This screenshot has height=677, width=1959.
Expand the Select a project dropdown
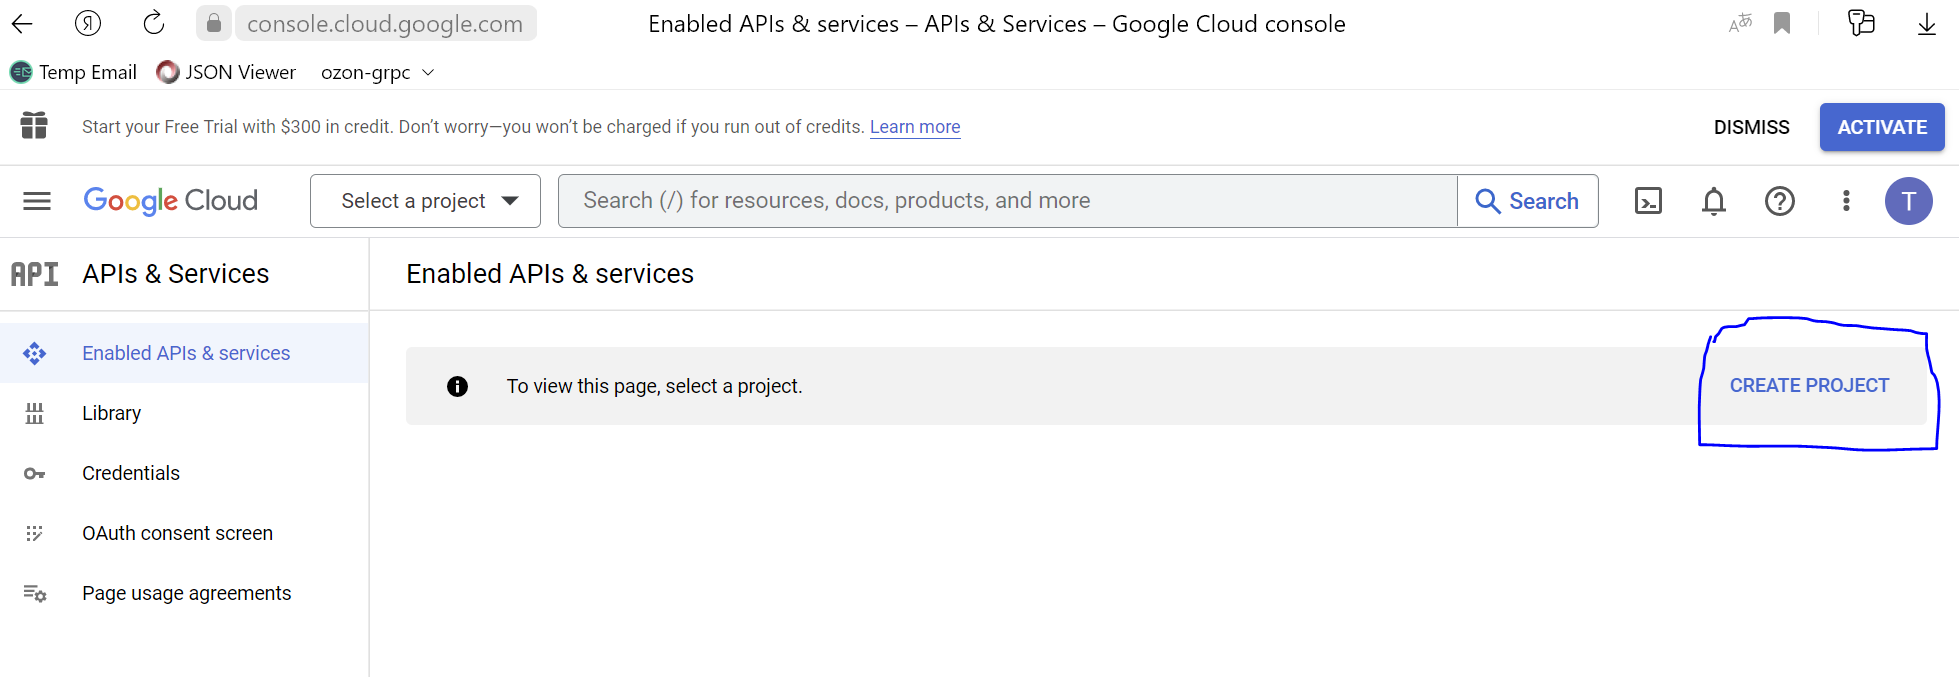click(x=425, y=201)
